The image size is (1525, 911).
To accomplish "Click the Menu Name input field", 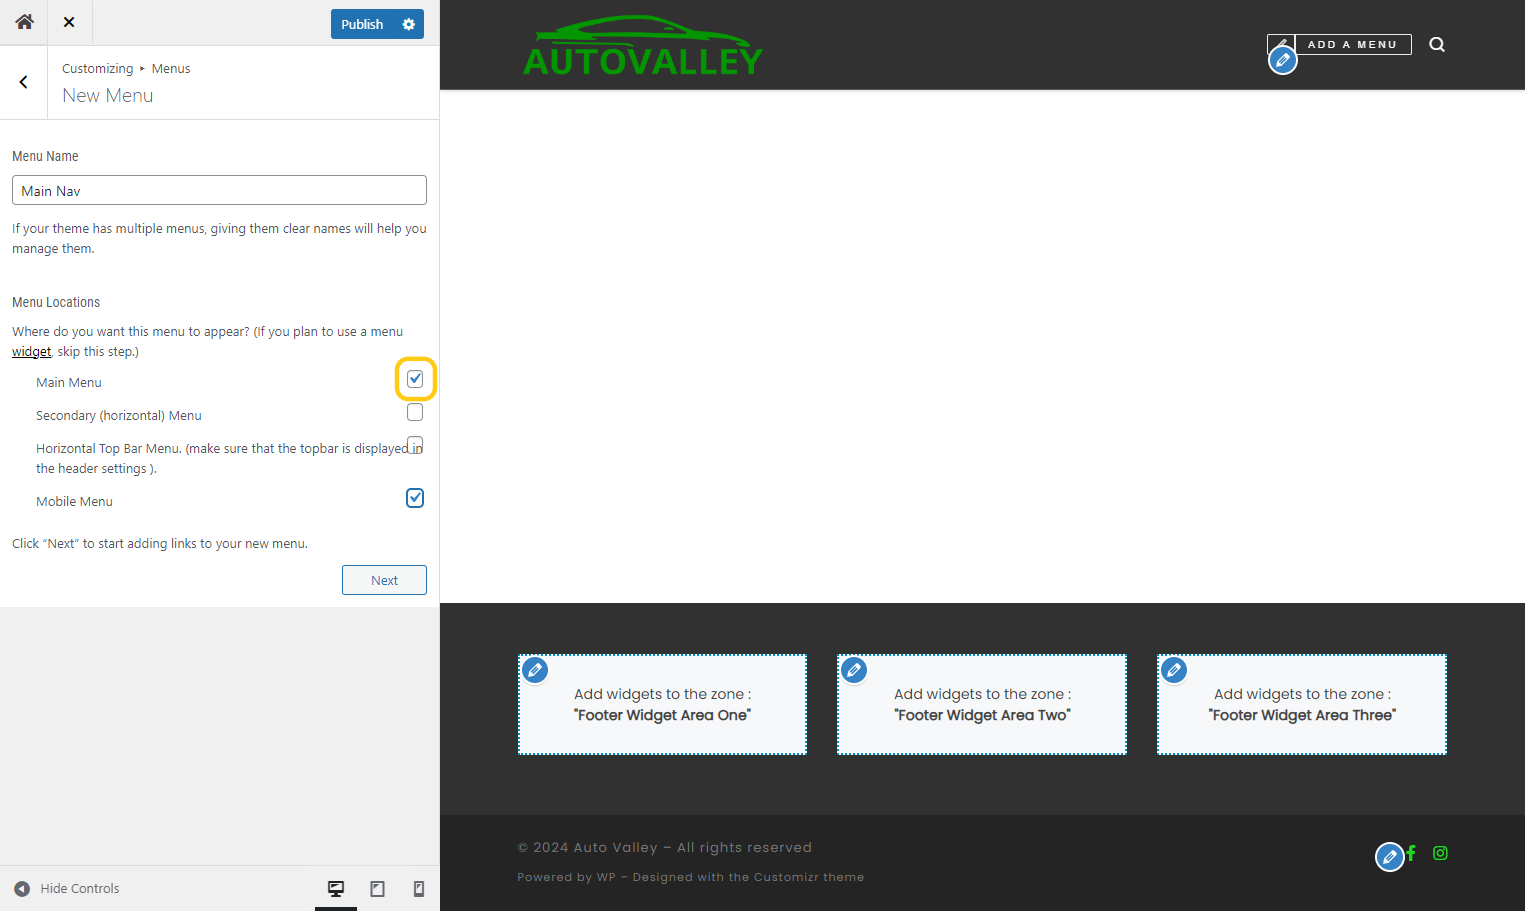I will click(x=219, y=190).
